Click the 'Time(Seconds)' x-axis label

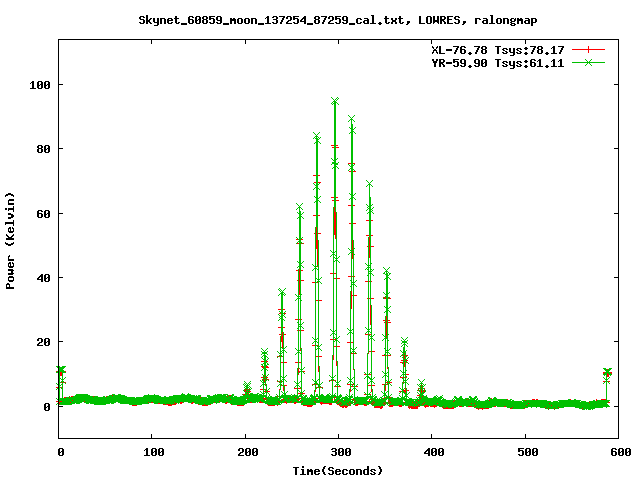pyautogui.click(x=338, y=471)
